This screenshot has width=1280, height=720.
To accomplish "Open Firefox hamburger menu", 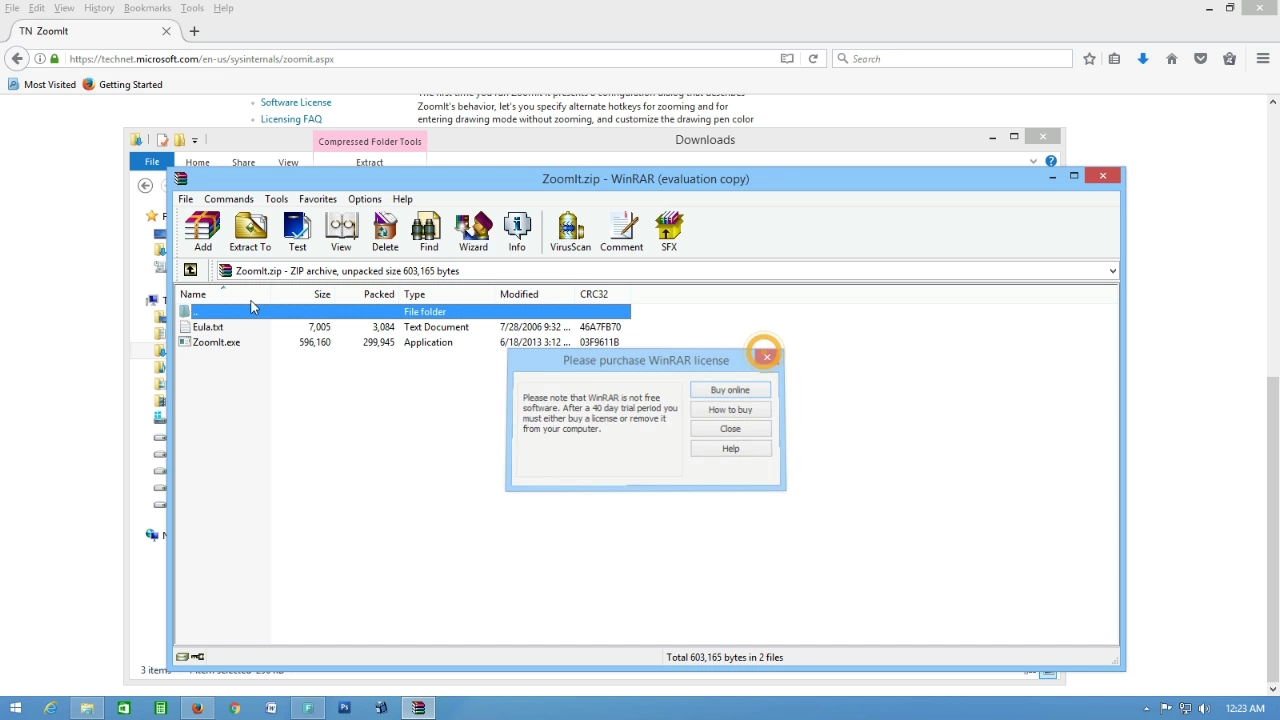I will pyautogui.click(x=1265, y=59).
